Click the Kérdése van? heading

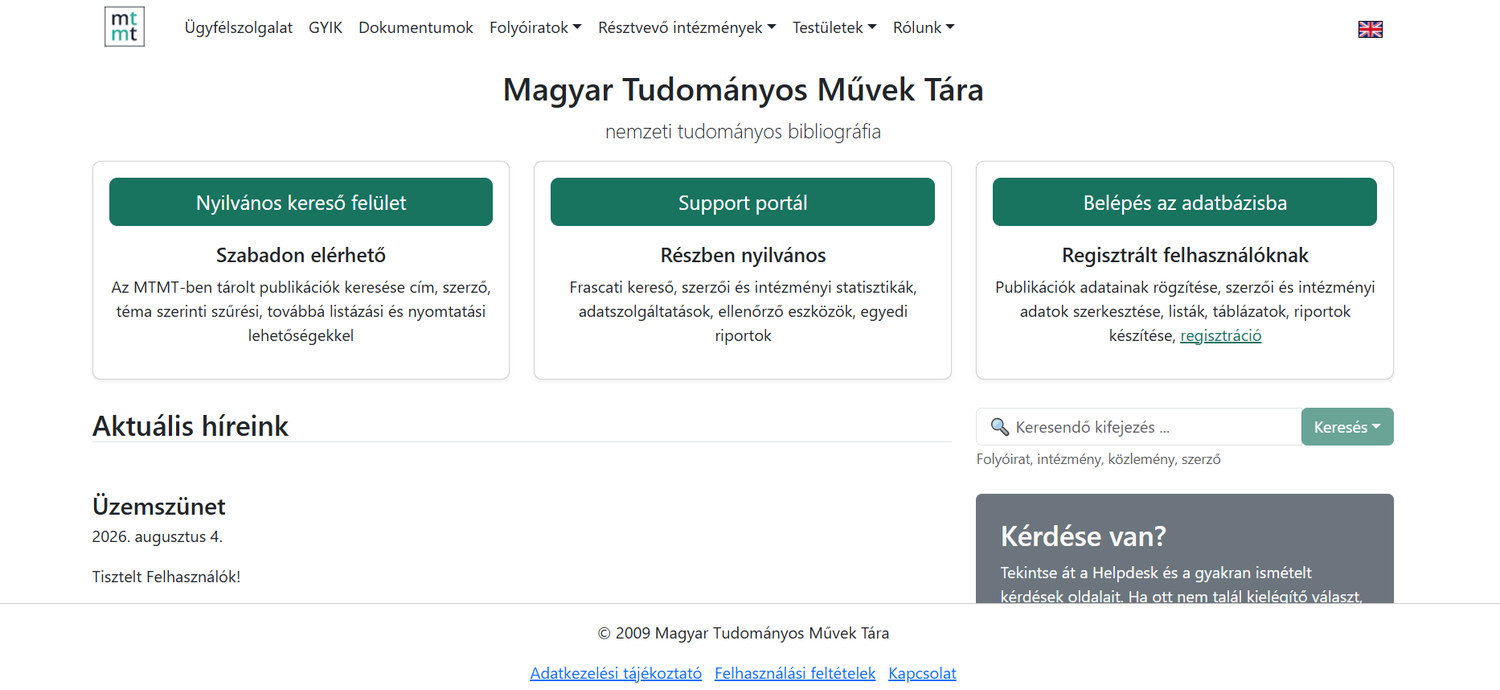click(x=1083, y=536)
